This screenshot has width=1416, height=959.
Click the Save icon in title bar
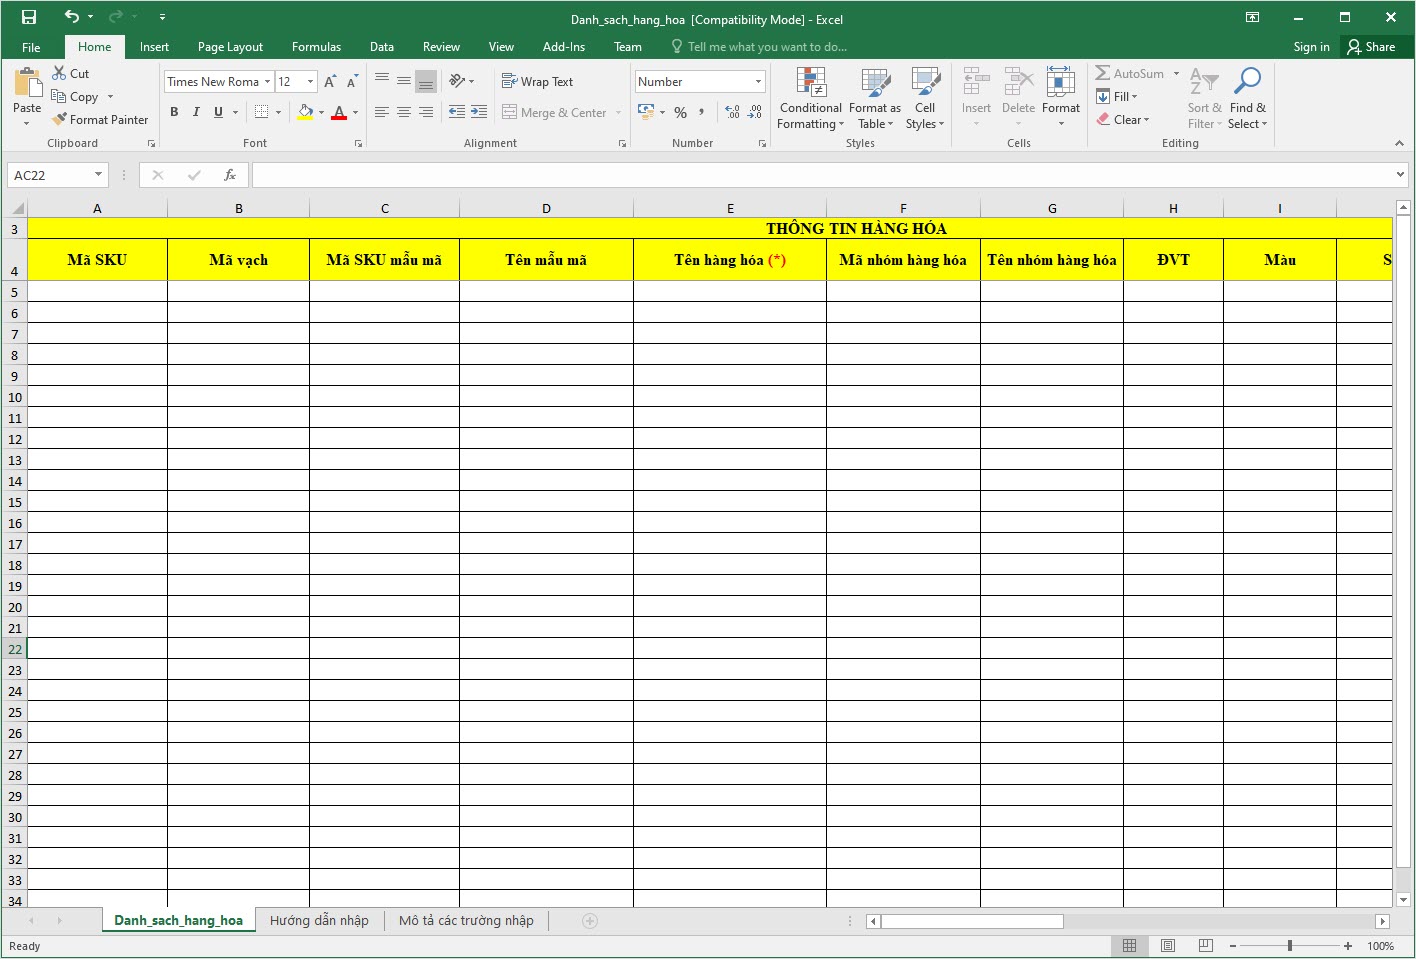pos(29,17)
